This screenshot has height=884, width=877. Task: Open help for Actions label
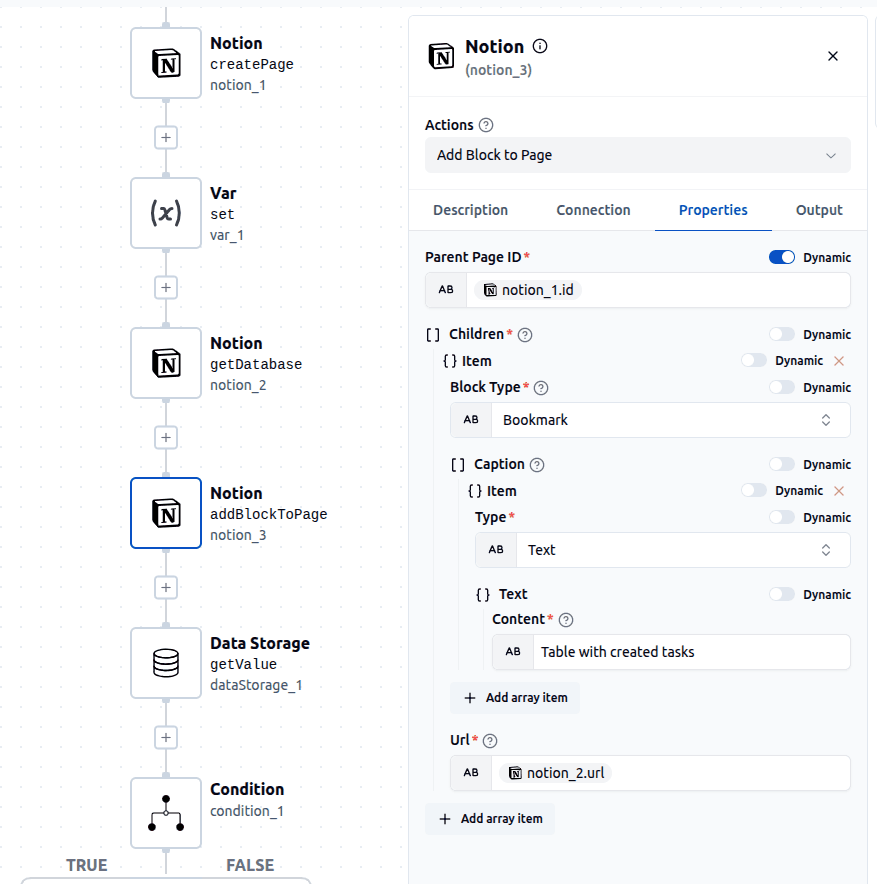click(486, 125)
